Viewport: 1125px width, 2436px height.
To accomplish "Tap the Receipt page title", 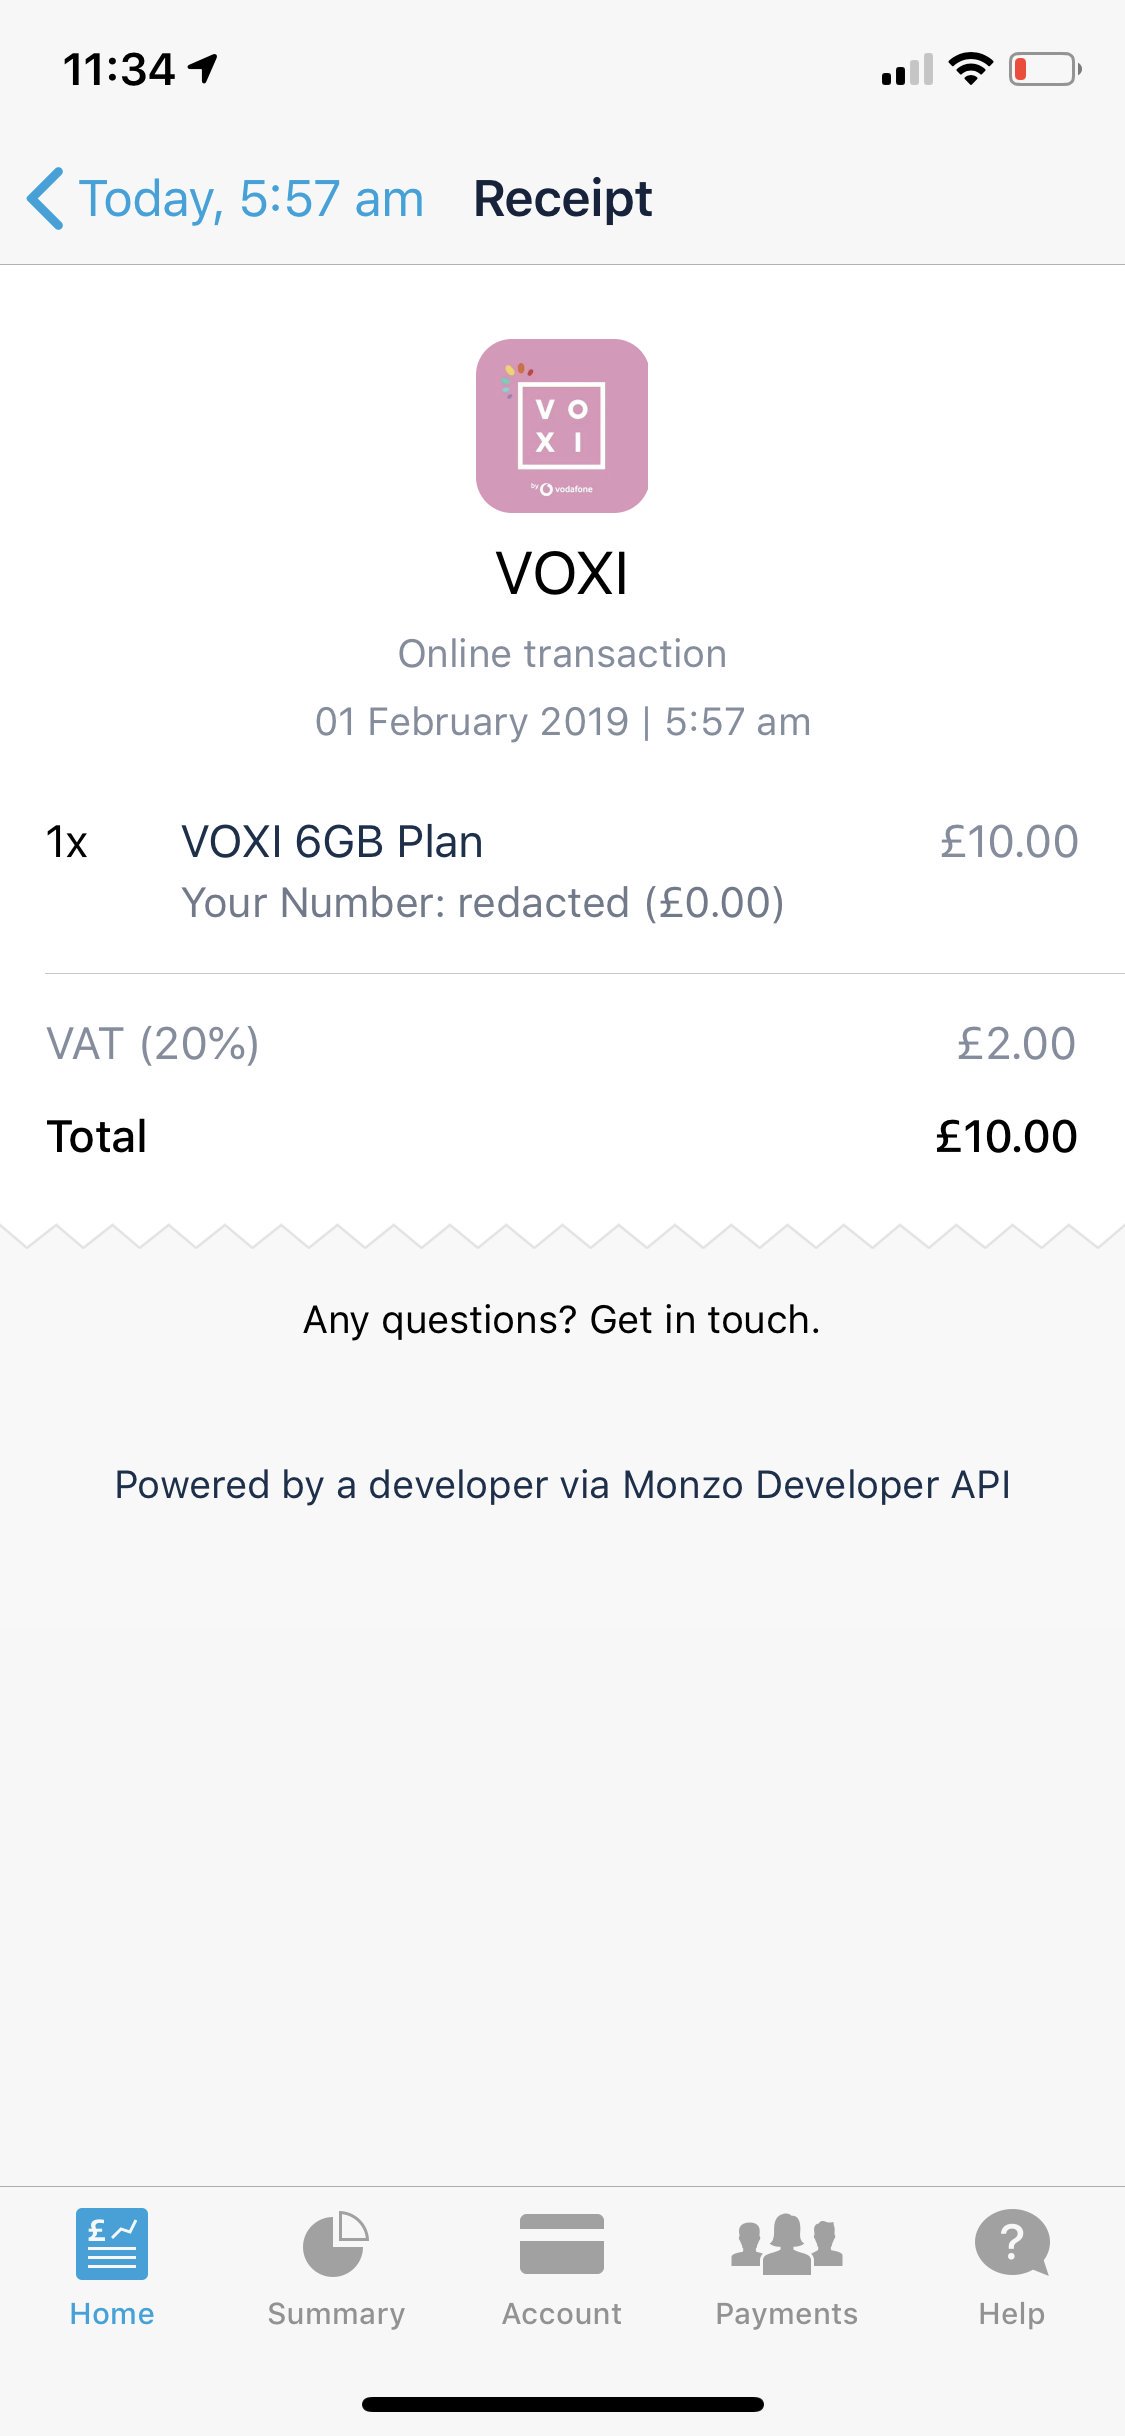I will (562, 199).
